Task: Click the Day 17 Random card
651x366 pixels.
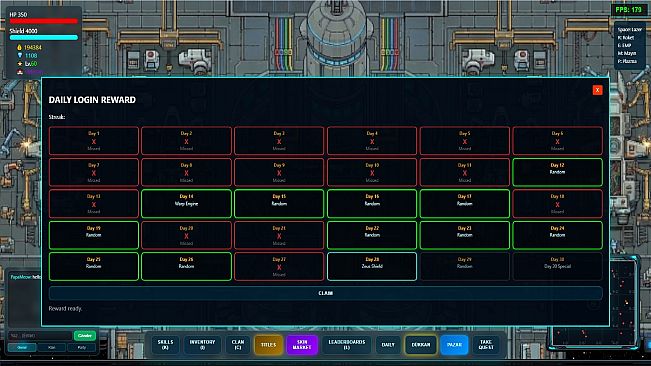Action: click(x=465, y=203)
